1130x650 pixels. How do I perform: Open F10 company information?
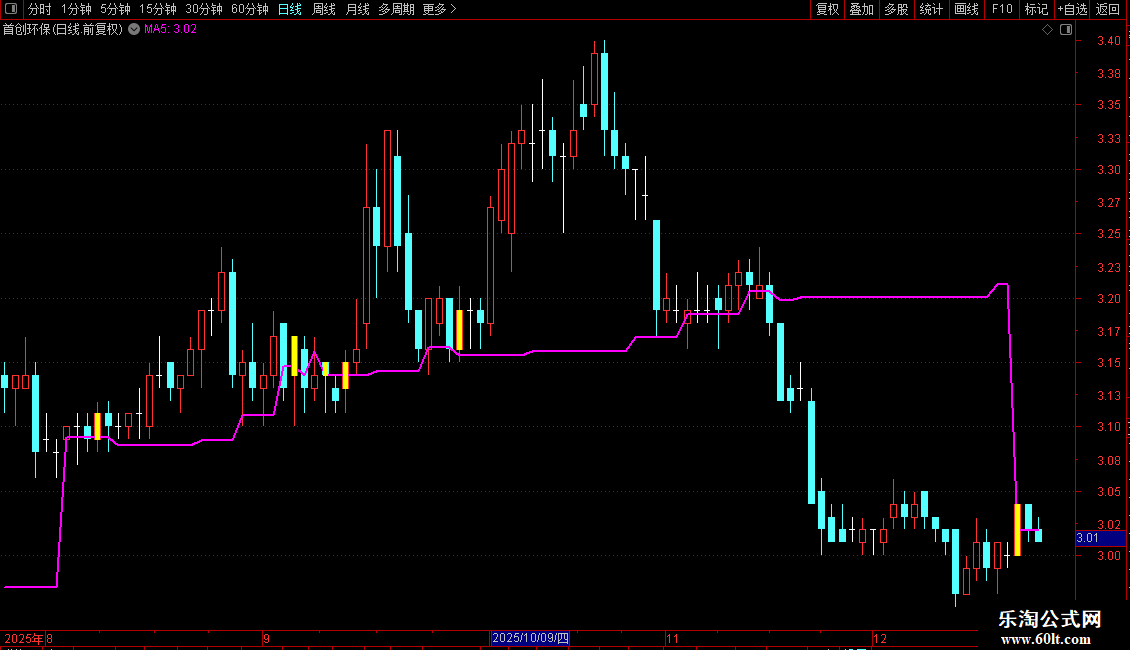tap(1002, 9)
